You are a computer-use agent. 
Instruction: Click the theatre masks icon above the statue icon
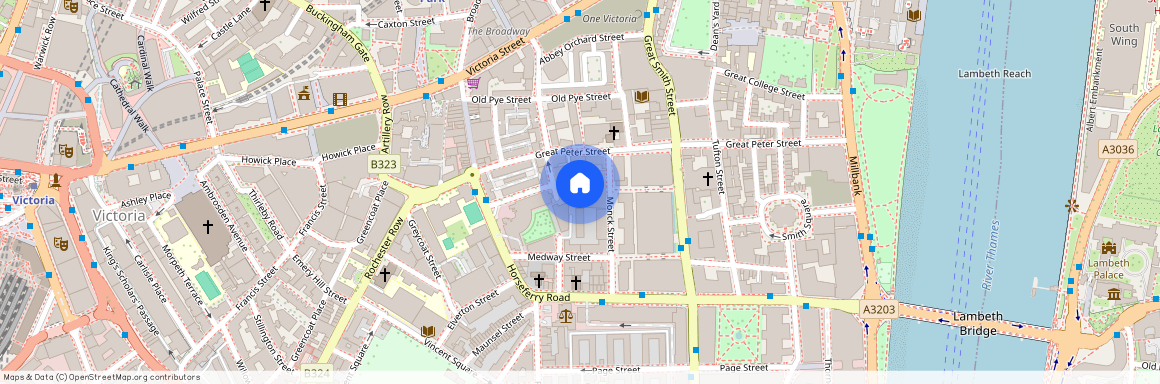(x=66, y=150)
